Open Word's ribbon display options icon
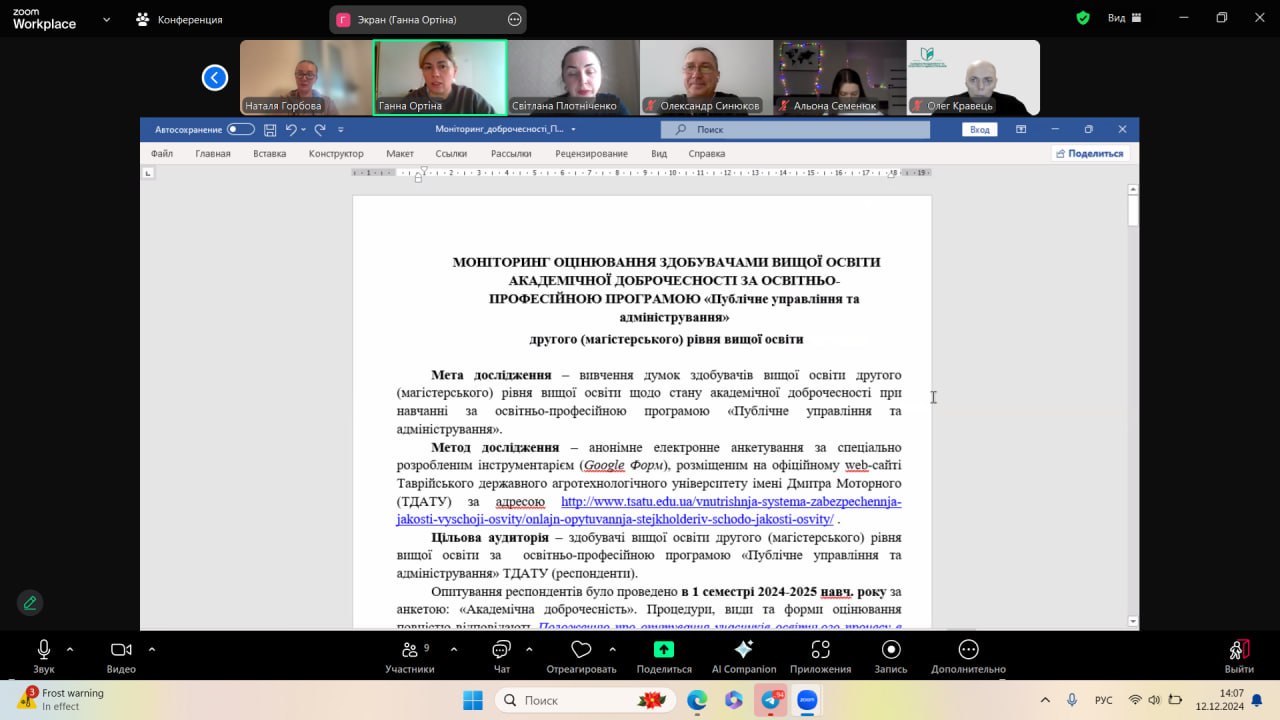Viewport: 1280px width, 720px height. pyautogui.click(x=1021, y=129)
